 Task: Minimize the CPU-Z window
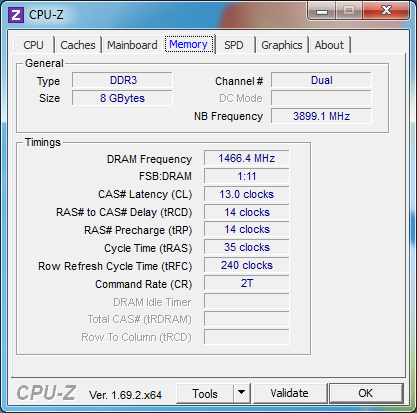point(322,11)
